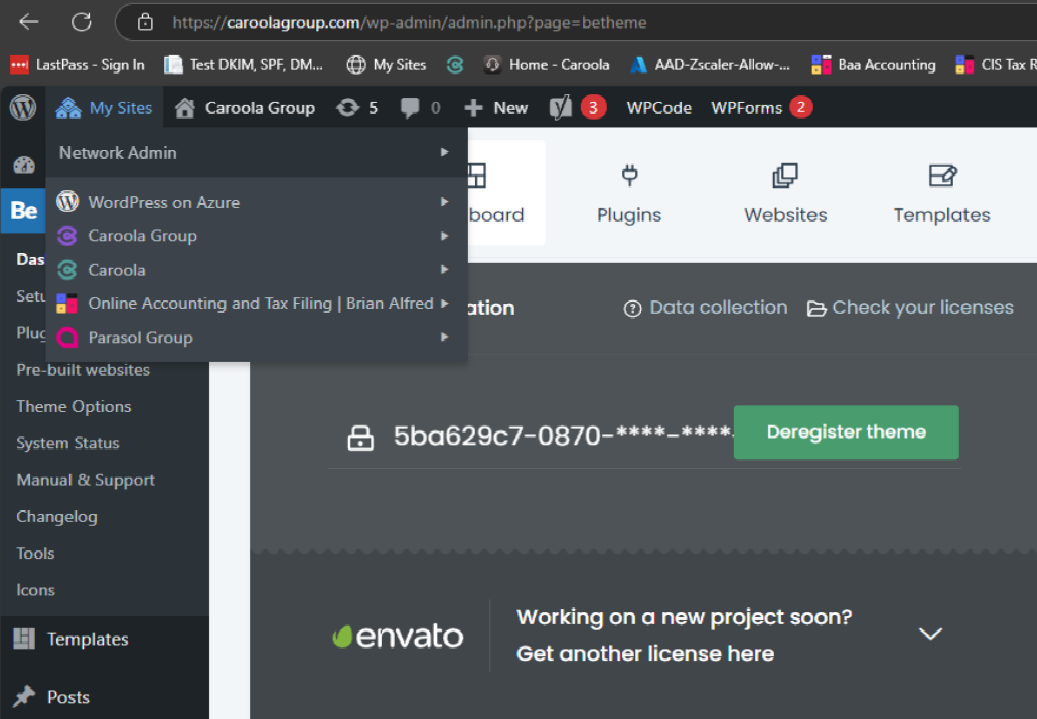Open System Status in sidebar

coord(68,443)
